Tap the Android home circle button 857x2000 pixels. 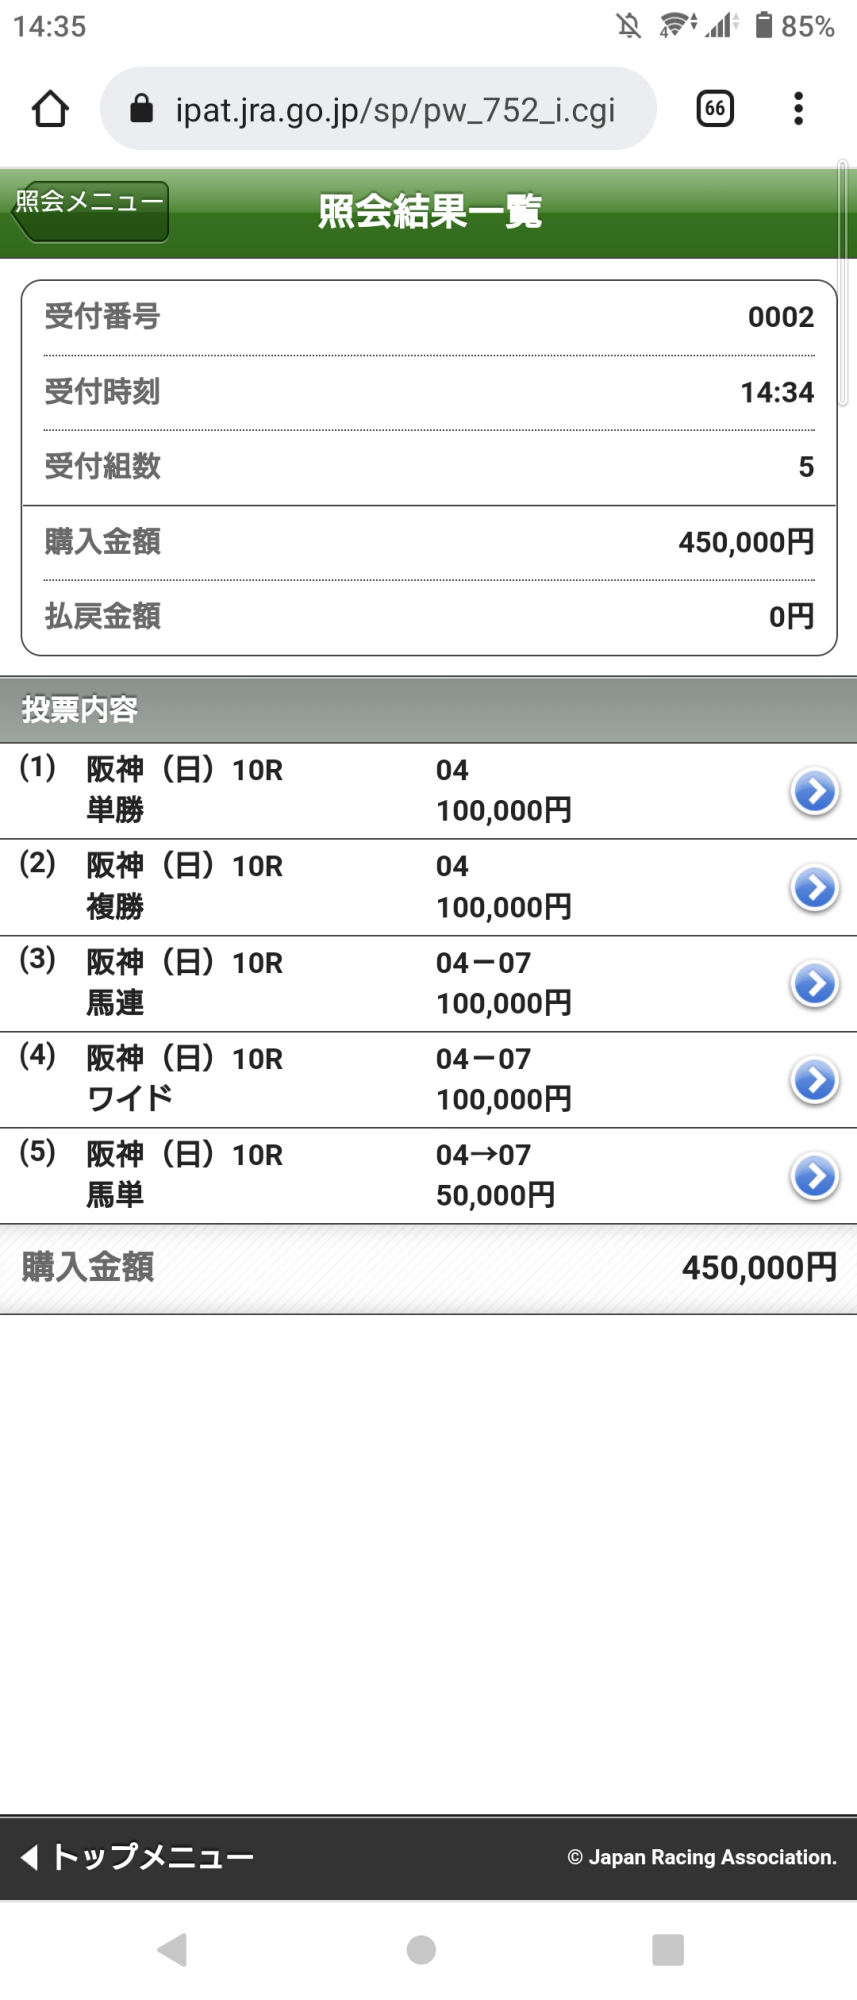point(421,1949)
